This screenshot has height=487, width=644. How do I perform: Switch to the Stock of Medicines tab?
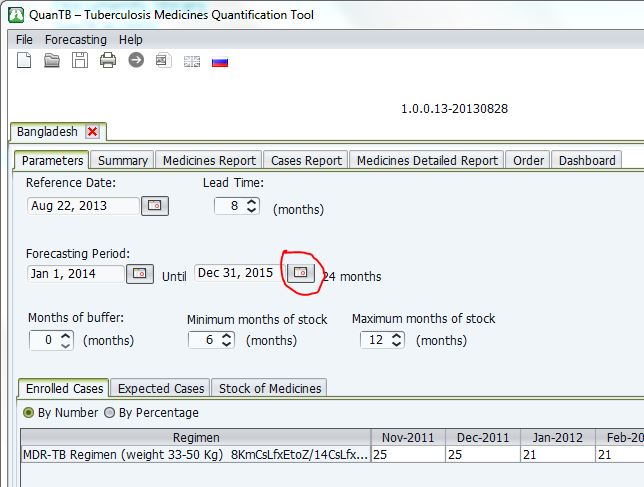coord(269,388)
